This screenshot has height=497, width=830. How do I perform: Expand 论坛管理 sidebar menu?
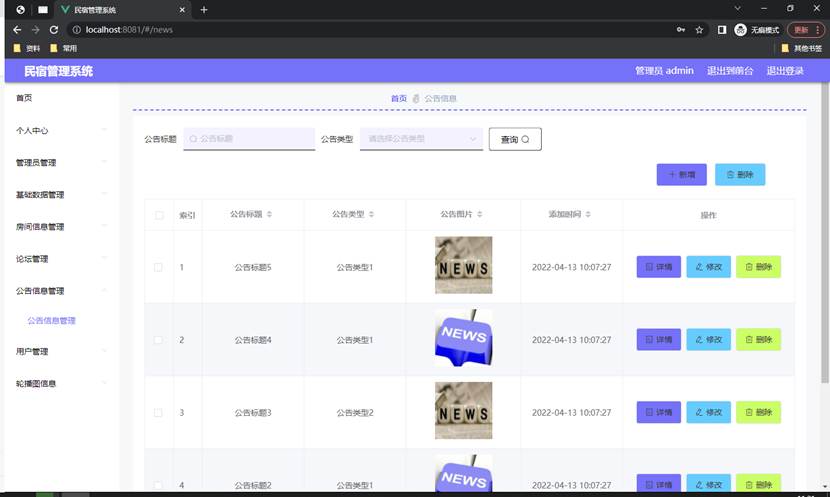(61, 259)
